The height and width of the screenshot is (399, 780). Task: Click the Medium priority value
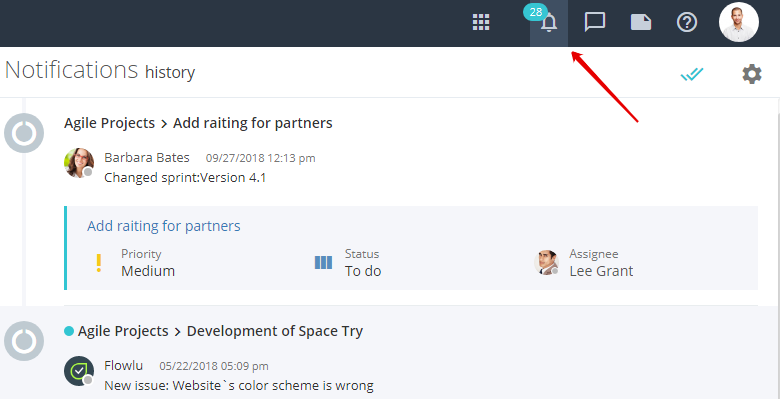[148, 271]
